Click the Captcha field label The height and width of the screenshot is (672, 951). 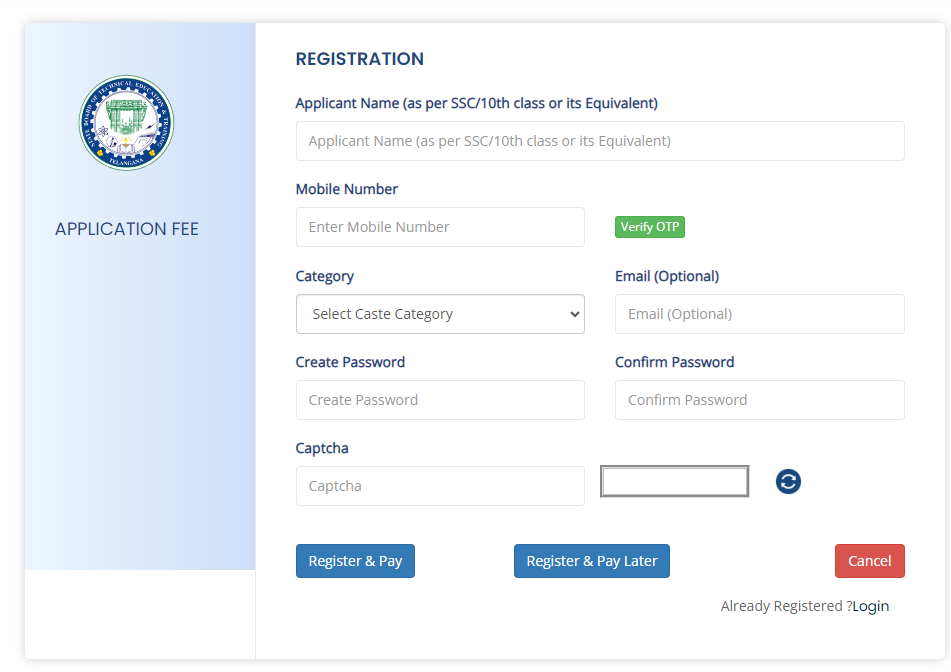tap(322, 448)
